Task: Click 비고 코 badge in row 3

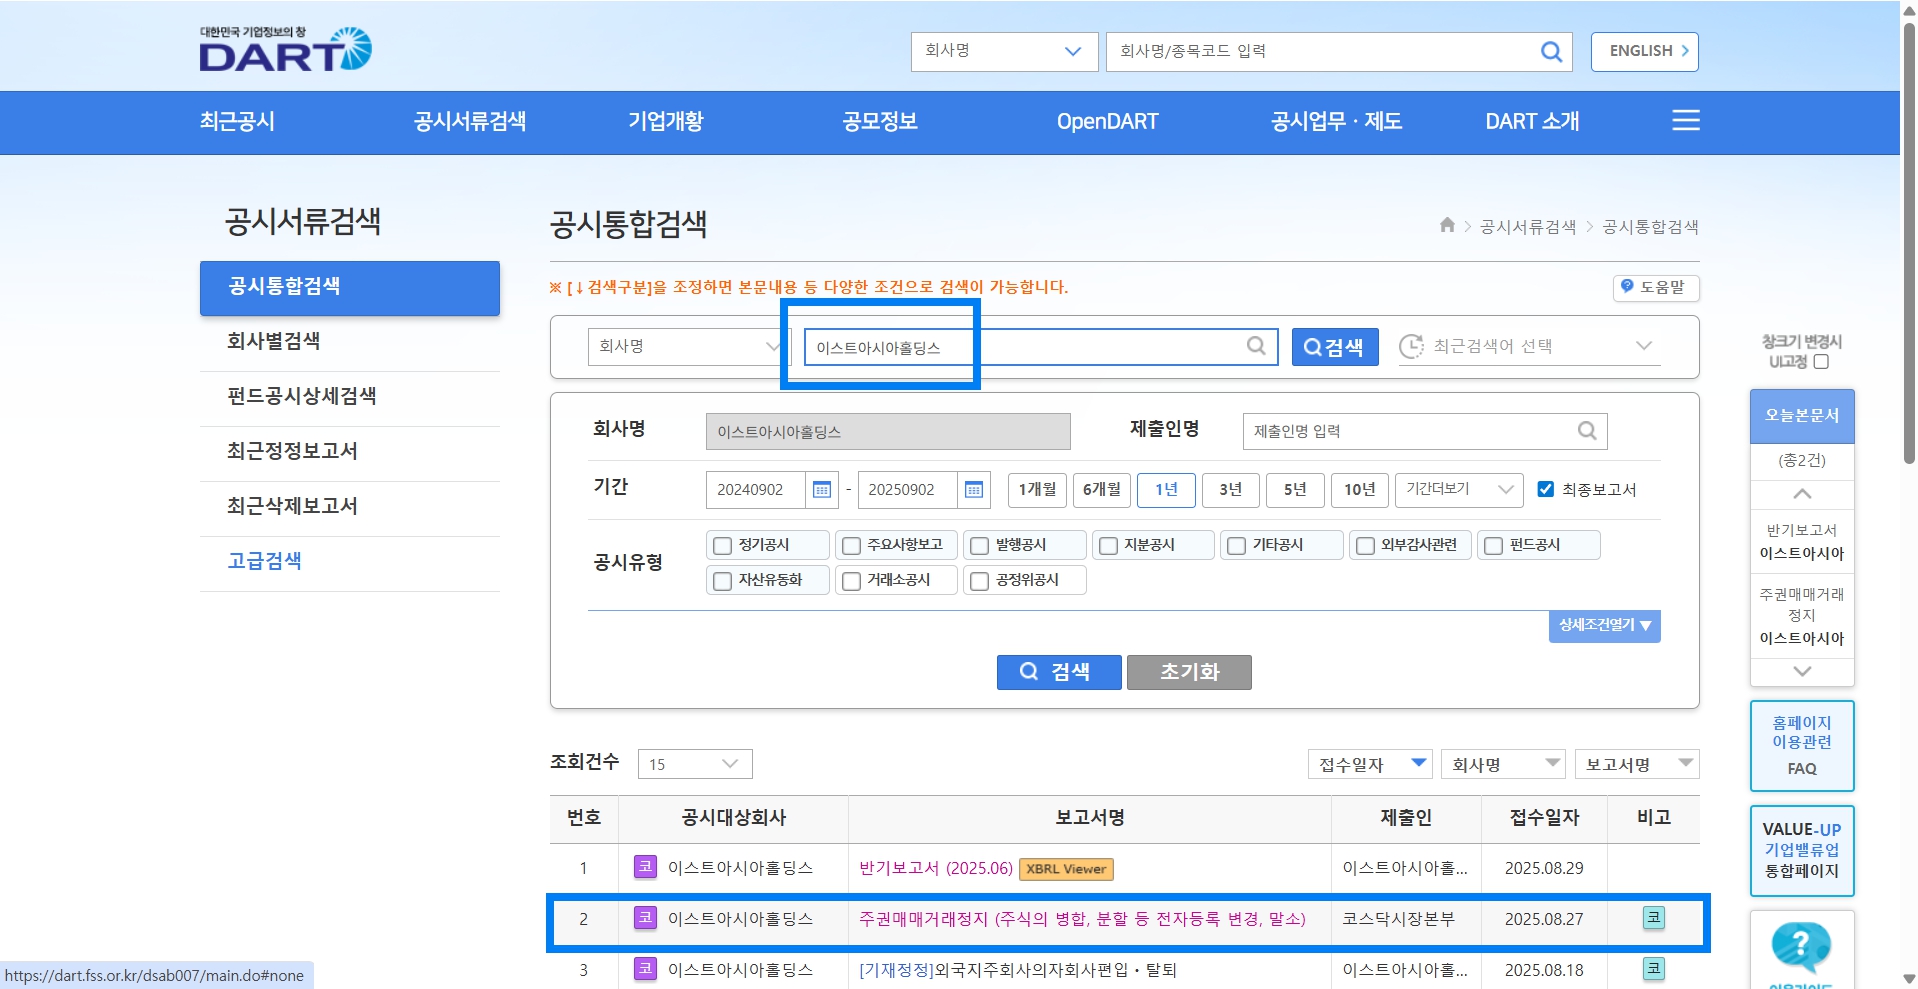Action: click(x=1654, y=969)
